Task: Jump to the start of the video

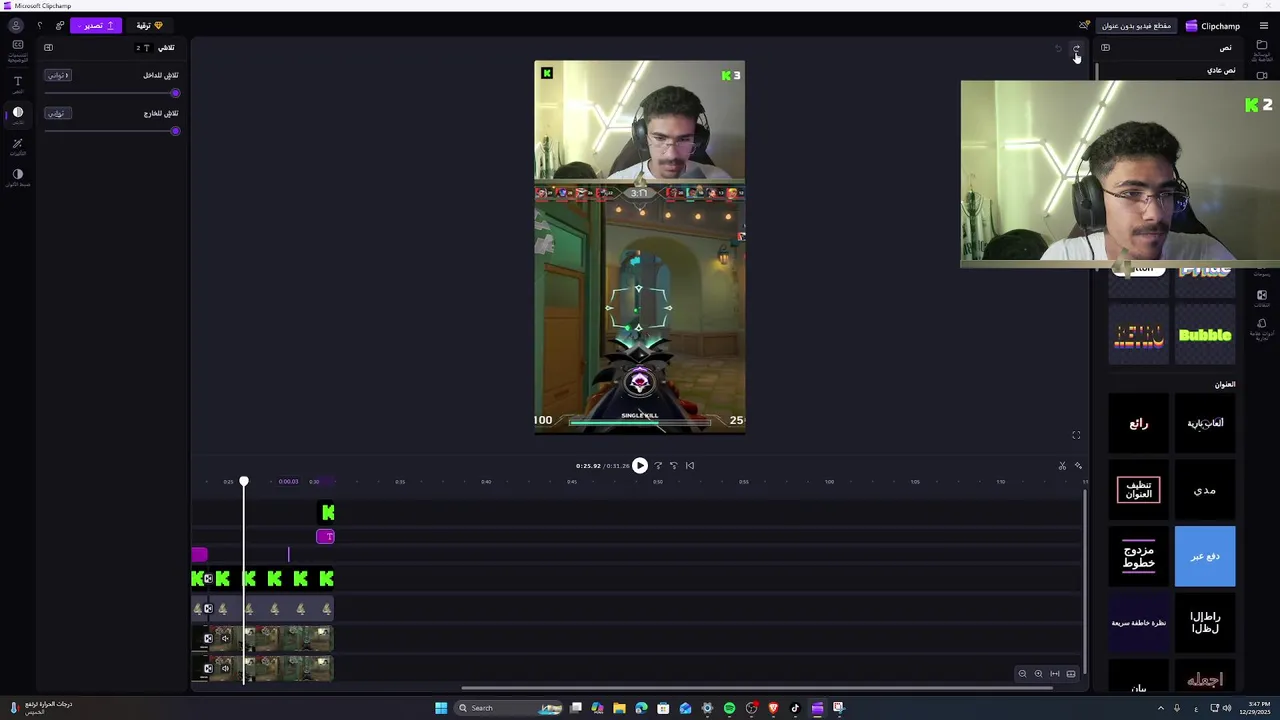Action: click(x=690, y=465)
